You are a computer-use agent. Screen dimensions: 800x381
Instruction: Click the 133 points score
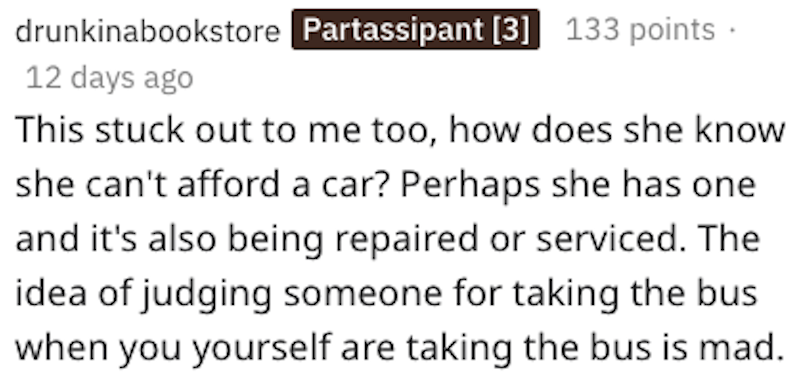(640, 31)
